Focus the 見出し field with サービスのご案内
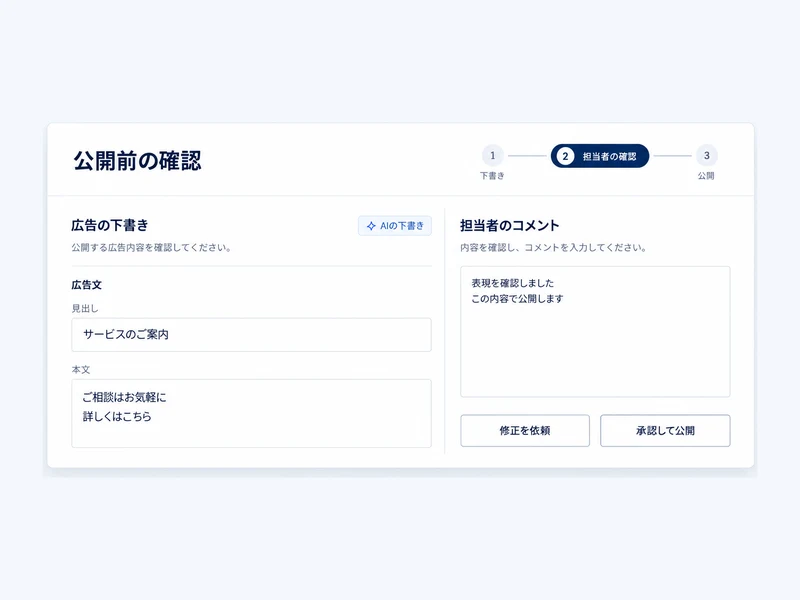This screenshot has width=800, height=600. (252, 335)
